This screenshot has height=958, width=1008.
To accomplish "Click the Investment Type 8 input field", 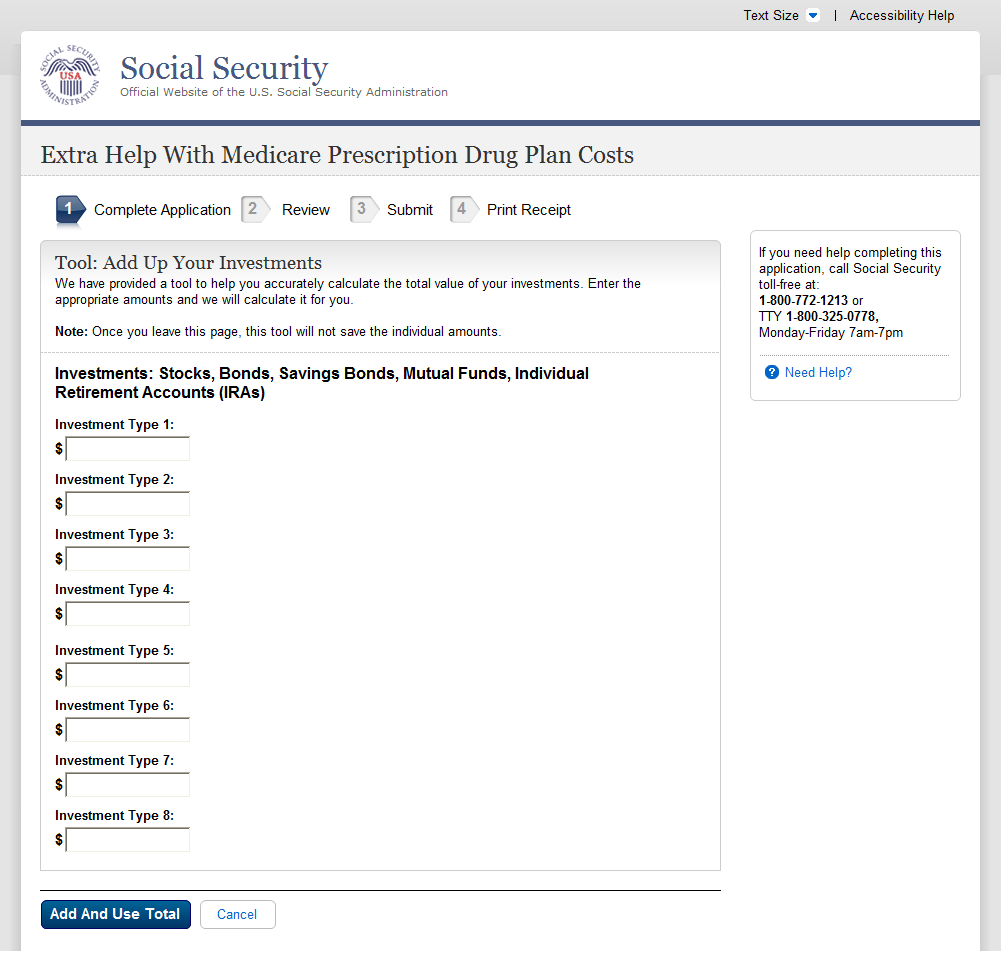I will tap(128, 840).
